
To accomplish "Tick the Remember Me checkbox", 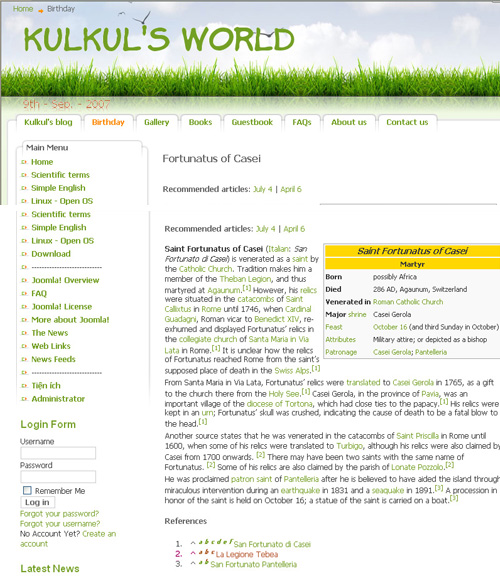I will [x=27, y=490].
